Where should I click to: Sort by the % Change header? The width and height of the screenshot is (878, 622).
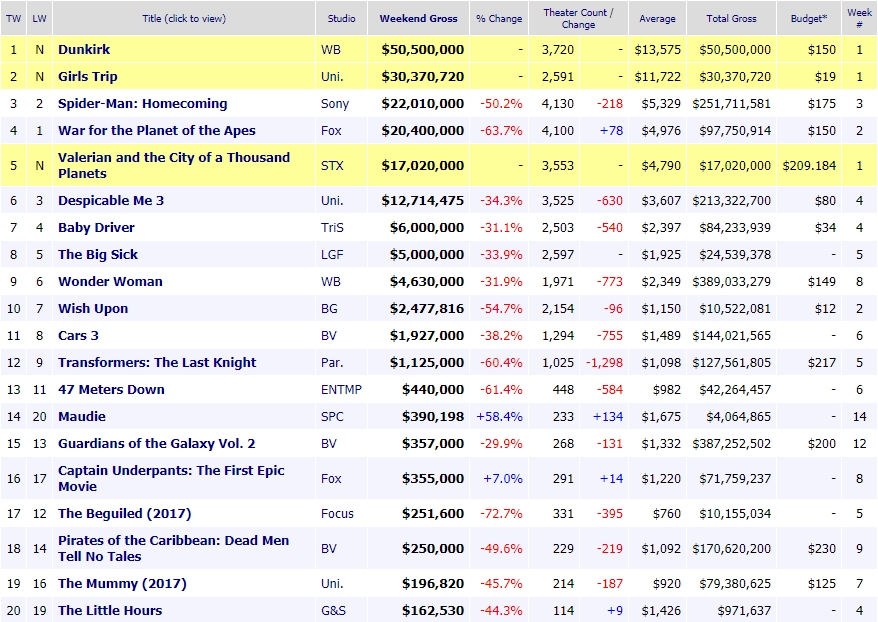click(x=499, y=18)
